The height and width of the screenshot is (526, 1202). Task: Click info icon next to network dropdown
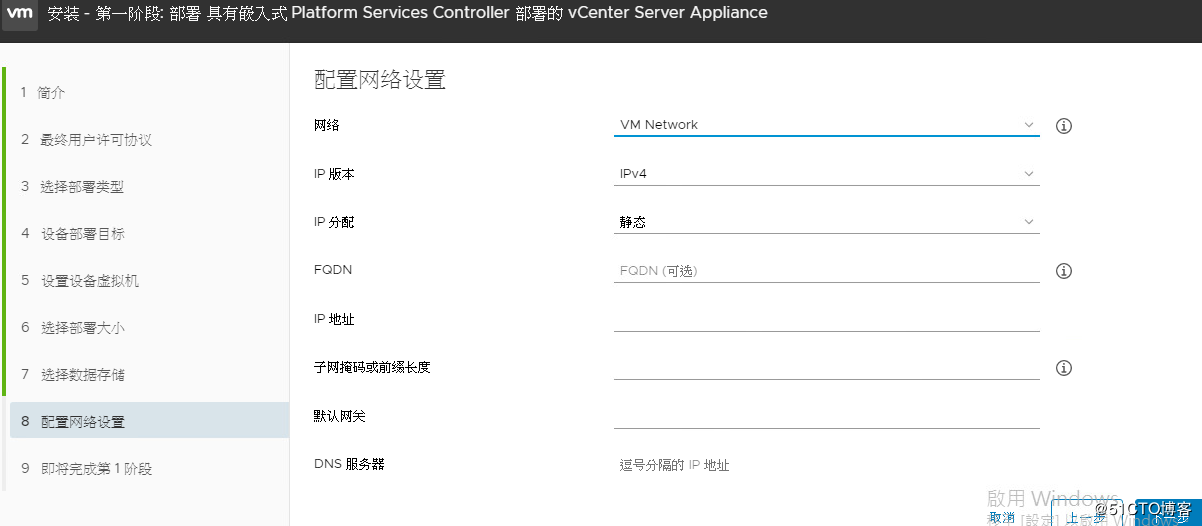click(x=1064, y=126)
